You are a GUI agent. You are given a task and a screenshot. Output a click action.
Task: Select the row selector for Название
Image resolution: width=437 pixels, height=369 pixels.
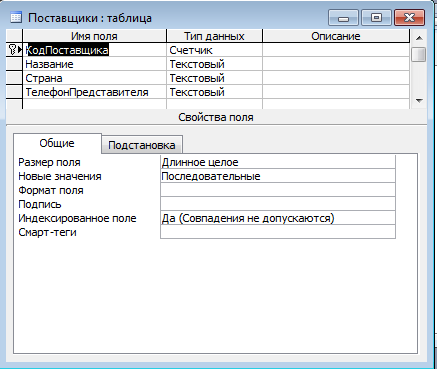click(x=14, y=64)
